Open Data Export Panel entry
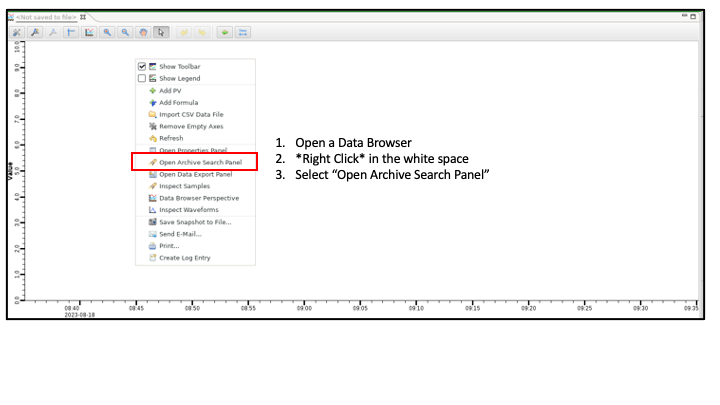Viewport: 720px width, 405px height. click(x=196, y=174)
